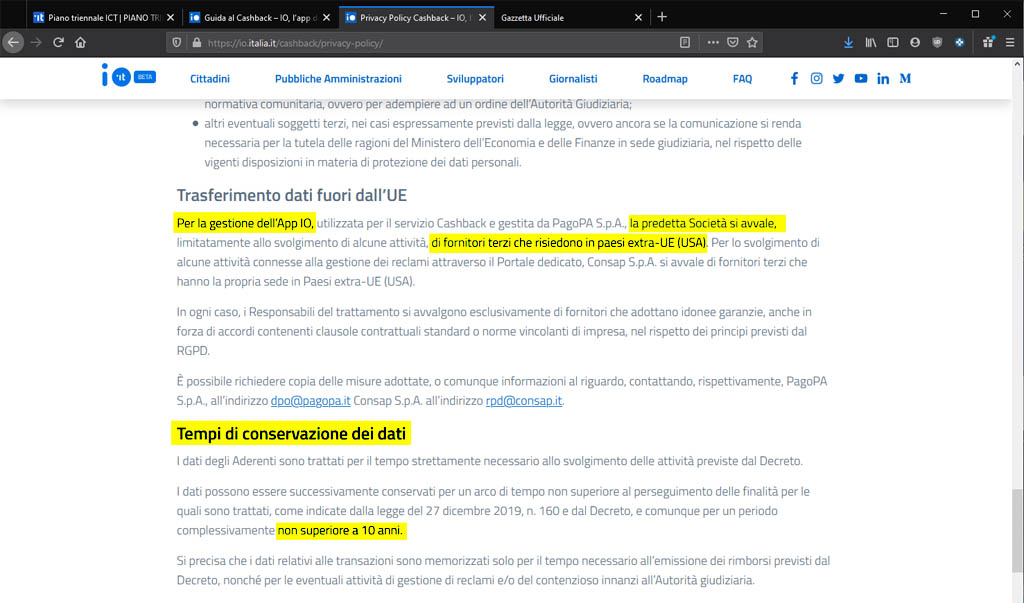Open the downloads panel

click(848, 42)
